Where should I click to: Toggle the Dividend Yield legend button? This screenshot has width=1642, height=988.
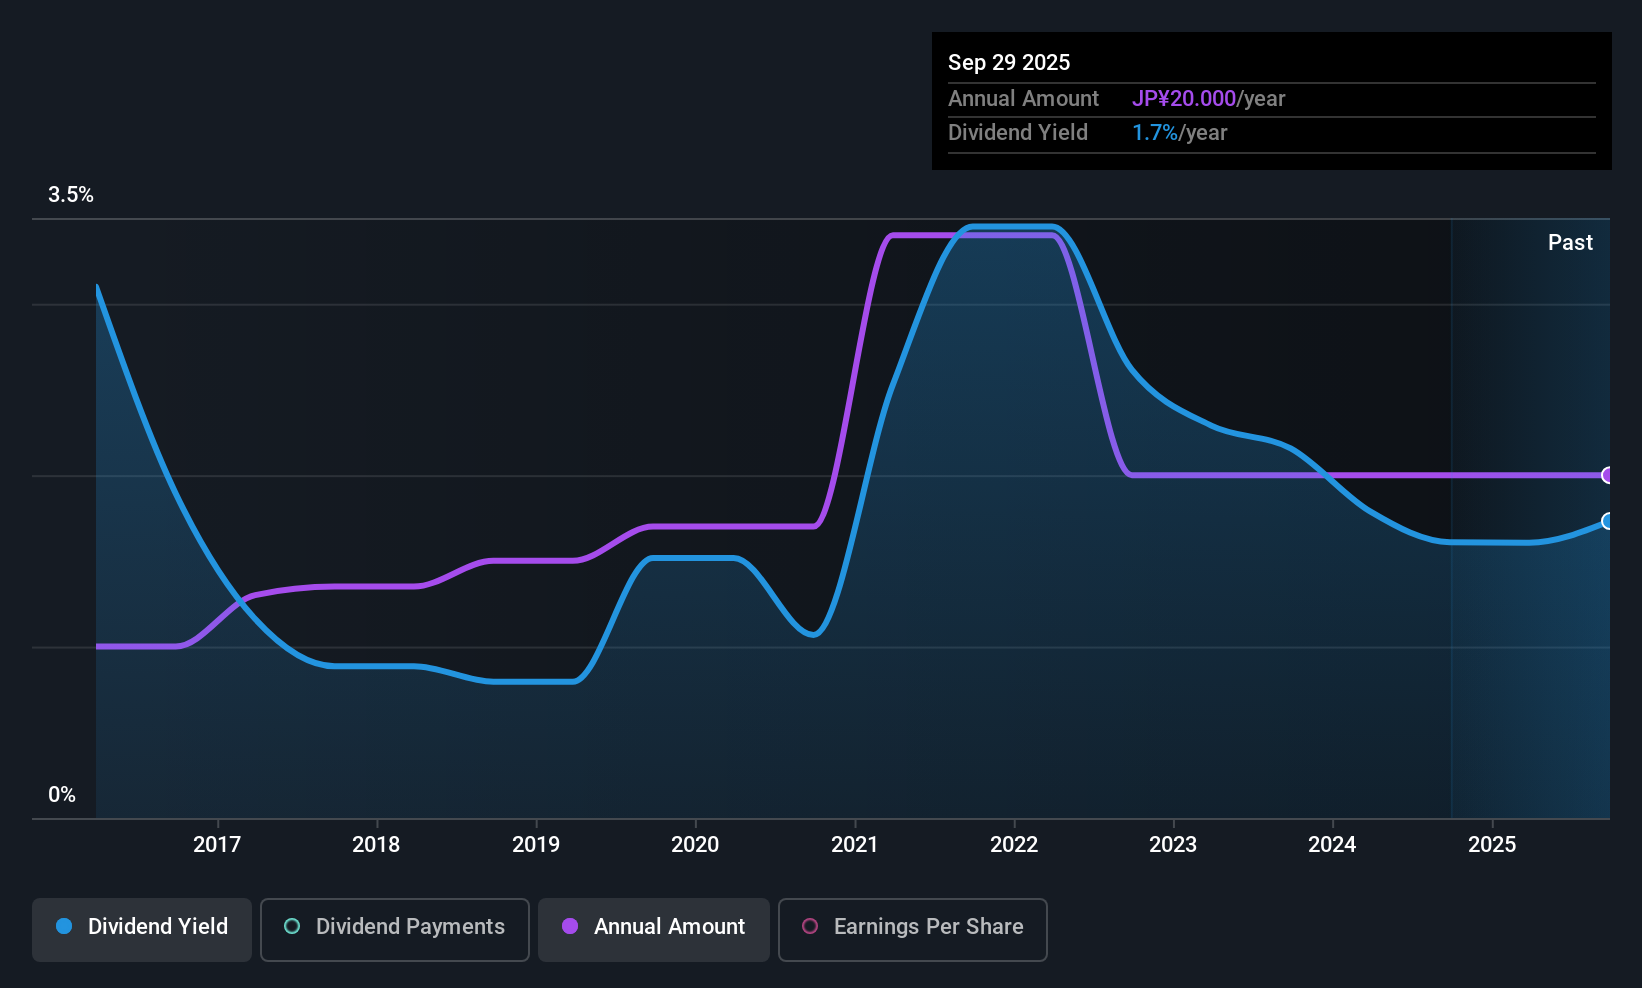point(142,927)
